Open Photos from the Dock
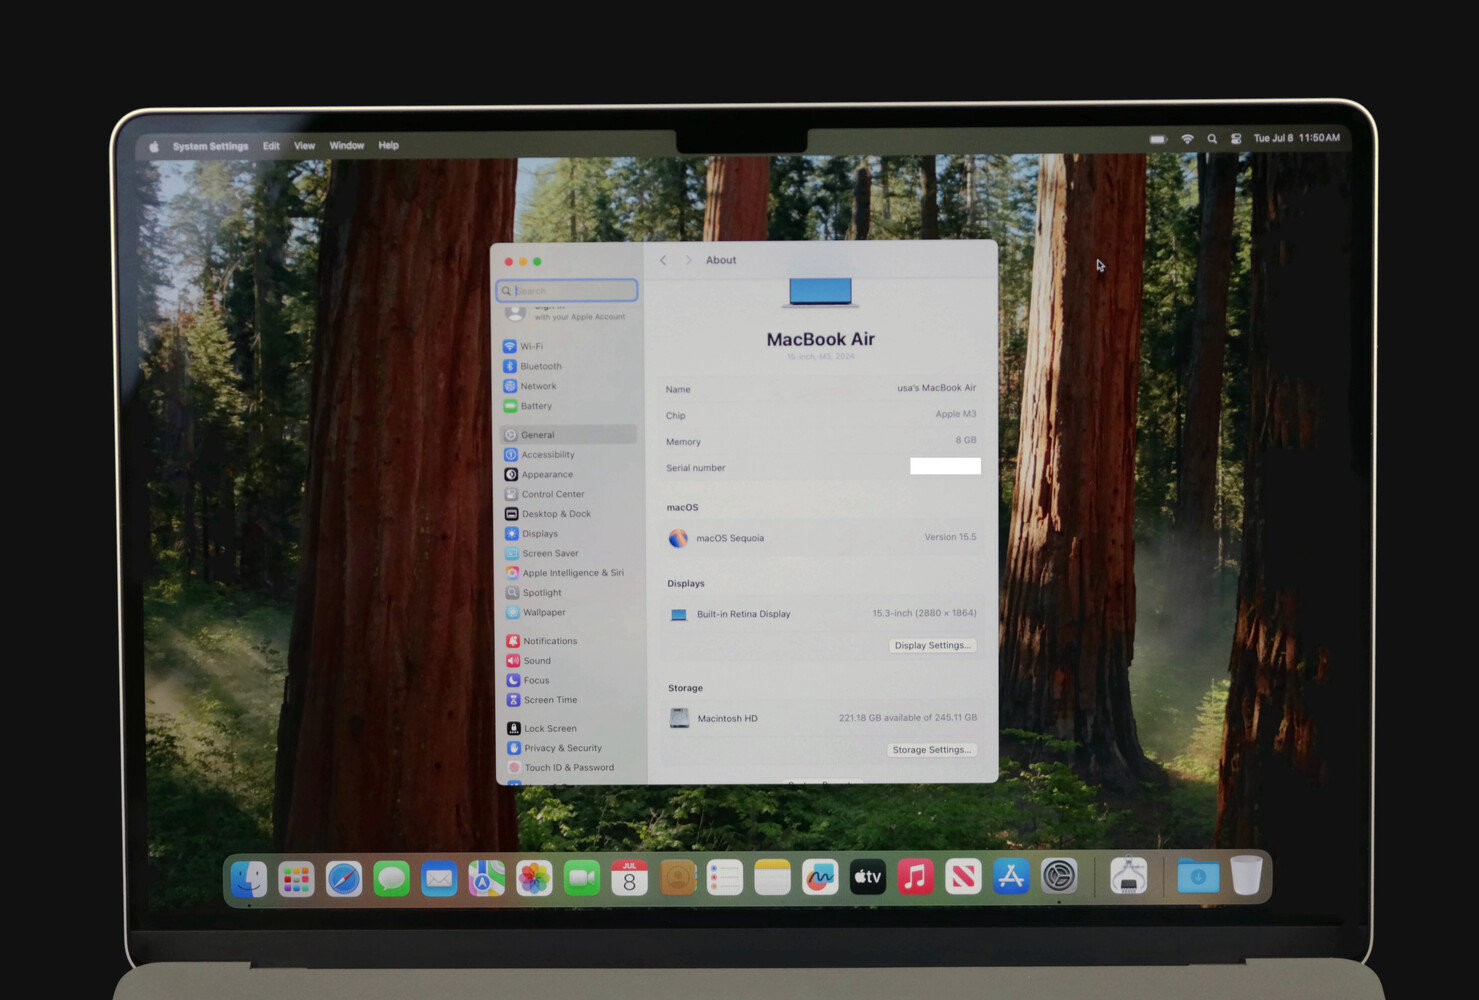 534,879
